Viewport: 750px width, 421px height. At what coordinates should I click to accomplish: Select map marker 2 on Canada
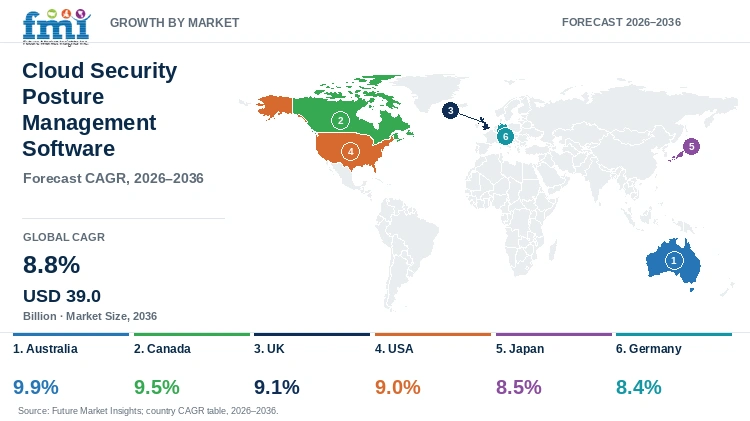340,121
